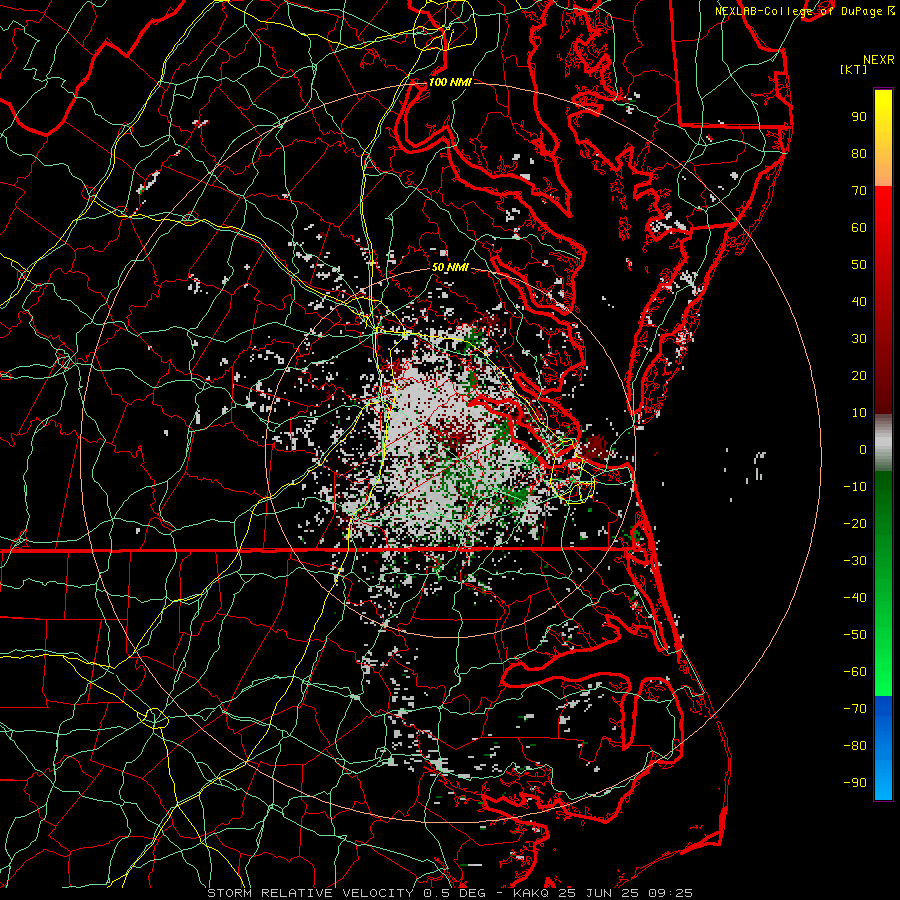Screen dimensions: 900x900
Task: Click the -60 value on velocity scale
Action: point(855,672)
